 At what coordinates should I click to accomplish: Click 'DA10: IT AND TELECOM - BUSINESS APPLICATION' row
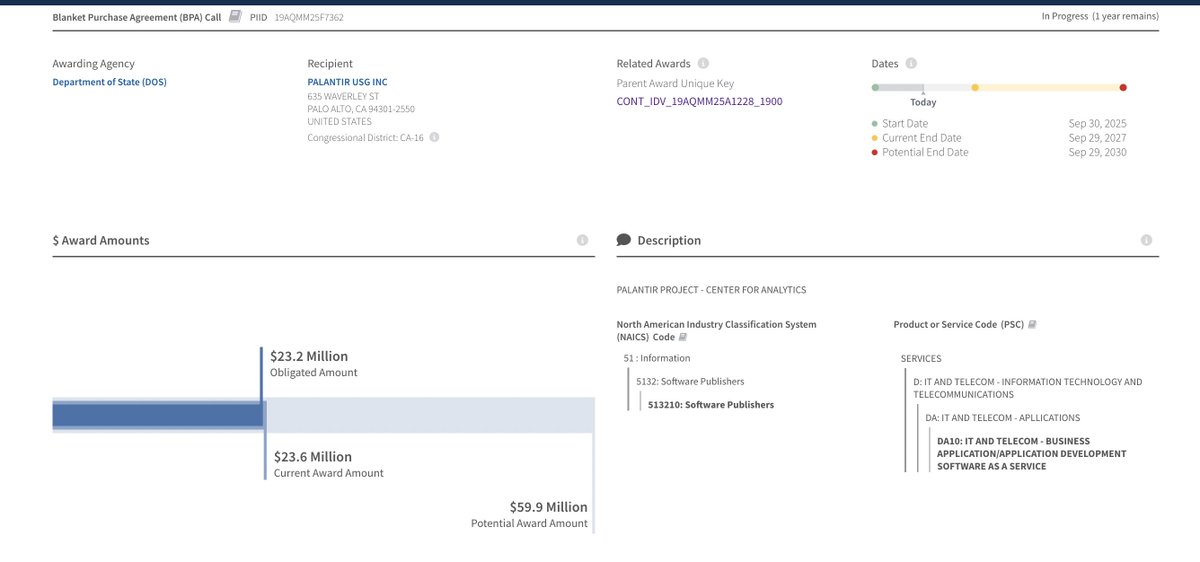pyautogui.click(x=1032, y=454)
